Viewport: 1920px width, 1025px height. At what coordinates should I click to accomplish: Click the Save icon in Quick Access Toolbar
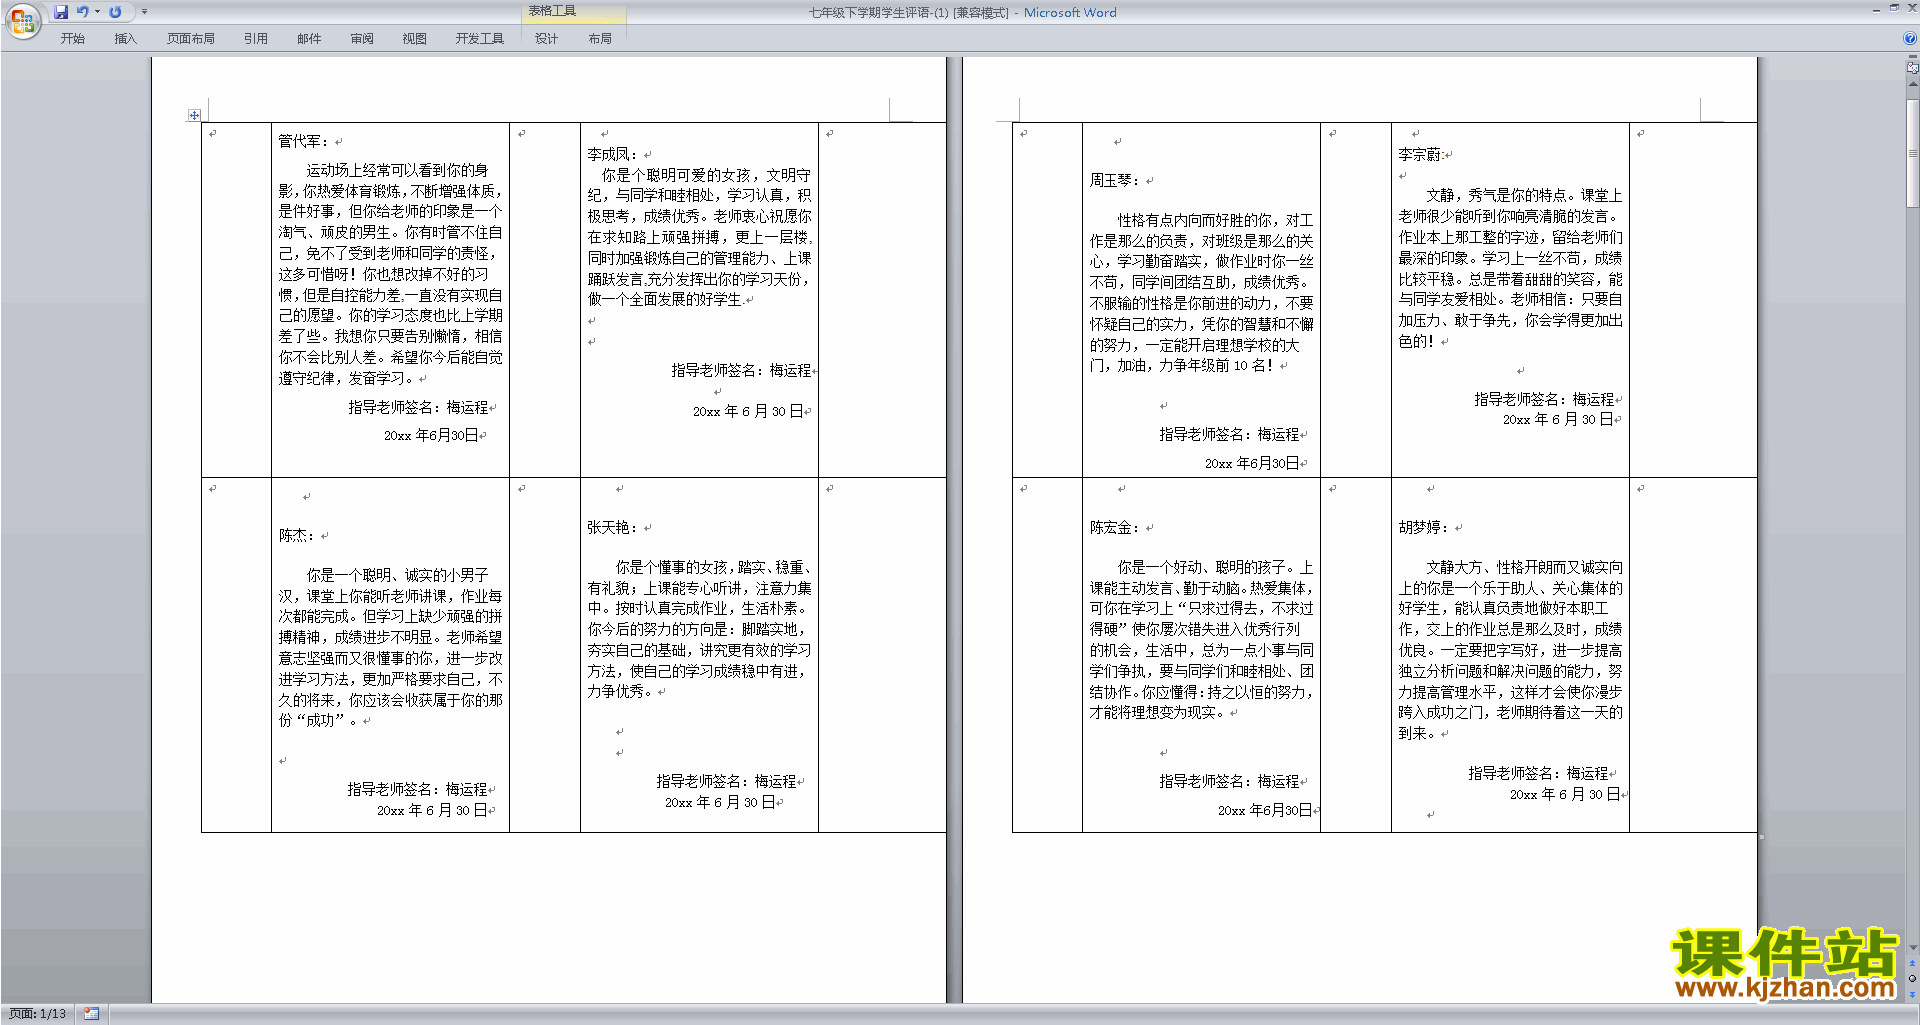pyautogui.click(x=61, y=12)
